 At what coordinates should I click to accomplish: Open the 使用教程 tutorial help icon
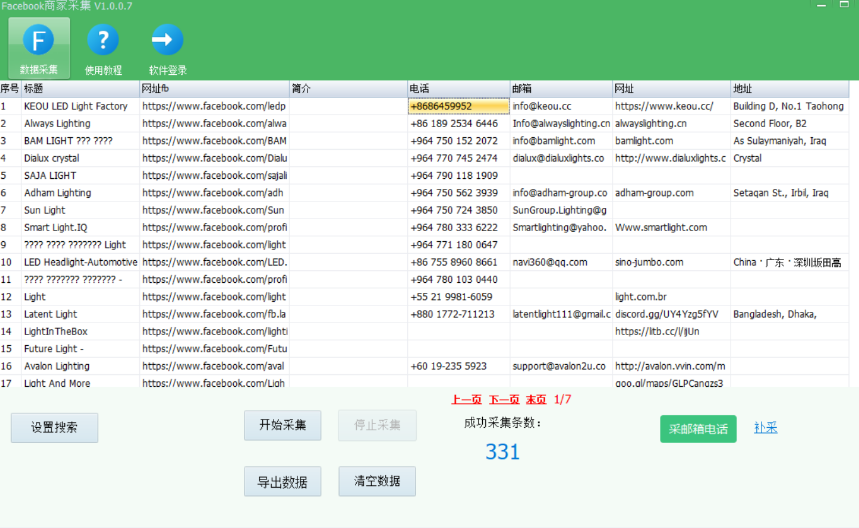point(103,48)
